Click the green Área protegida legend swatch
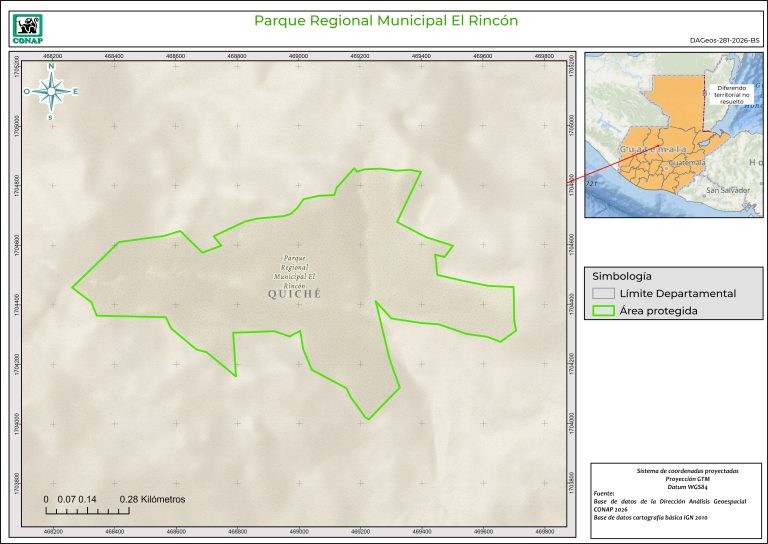 (x=602, y=311)
